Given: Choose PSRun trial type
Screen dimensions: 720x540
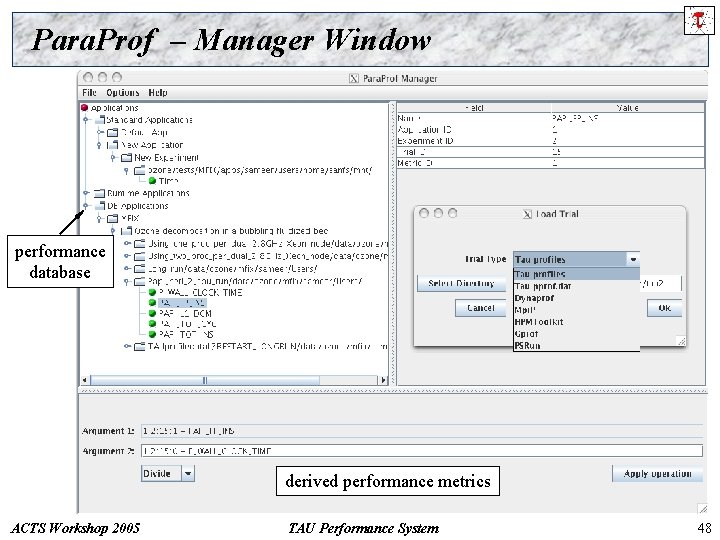Looking at the screenshot, I should point(576,346).
